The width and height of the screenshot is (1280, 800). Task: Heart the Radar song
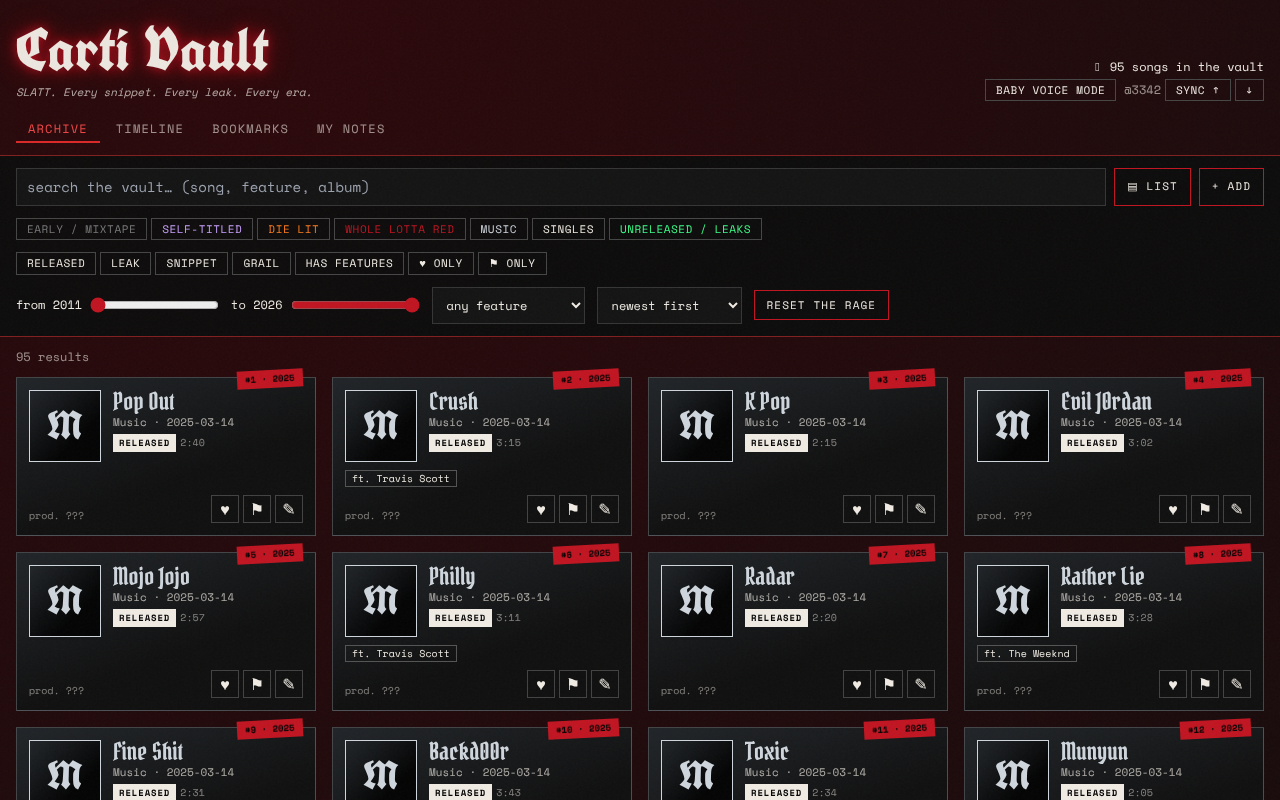(x=857, y=684)
